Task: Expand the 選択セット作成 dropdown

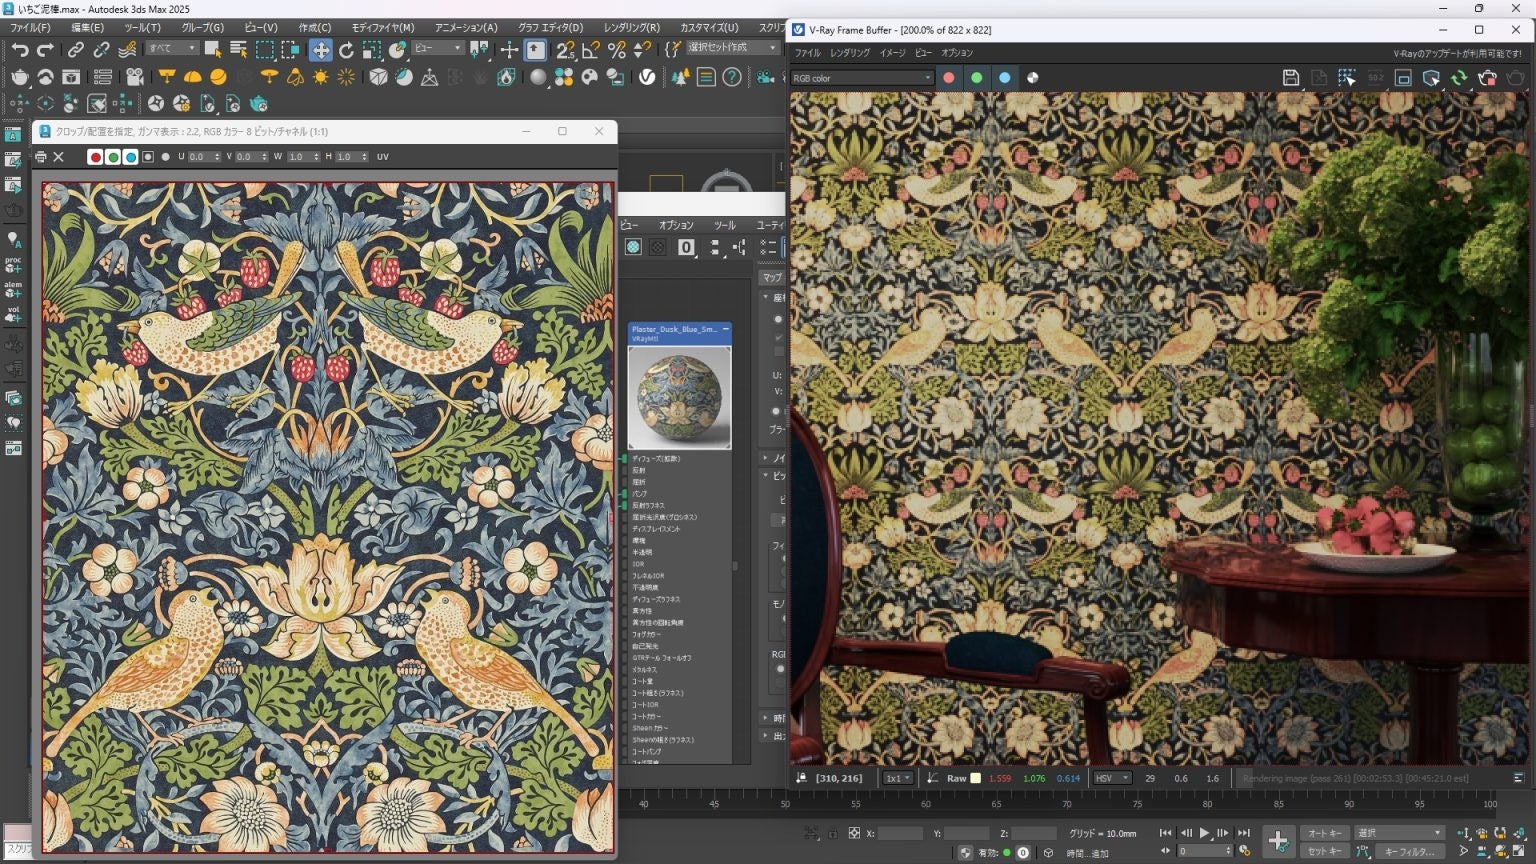Action: tap(772, 48)
